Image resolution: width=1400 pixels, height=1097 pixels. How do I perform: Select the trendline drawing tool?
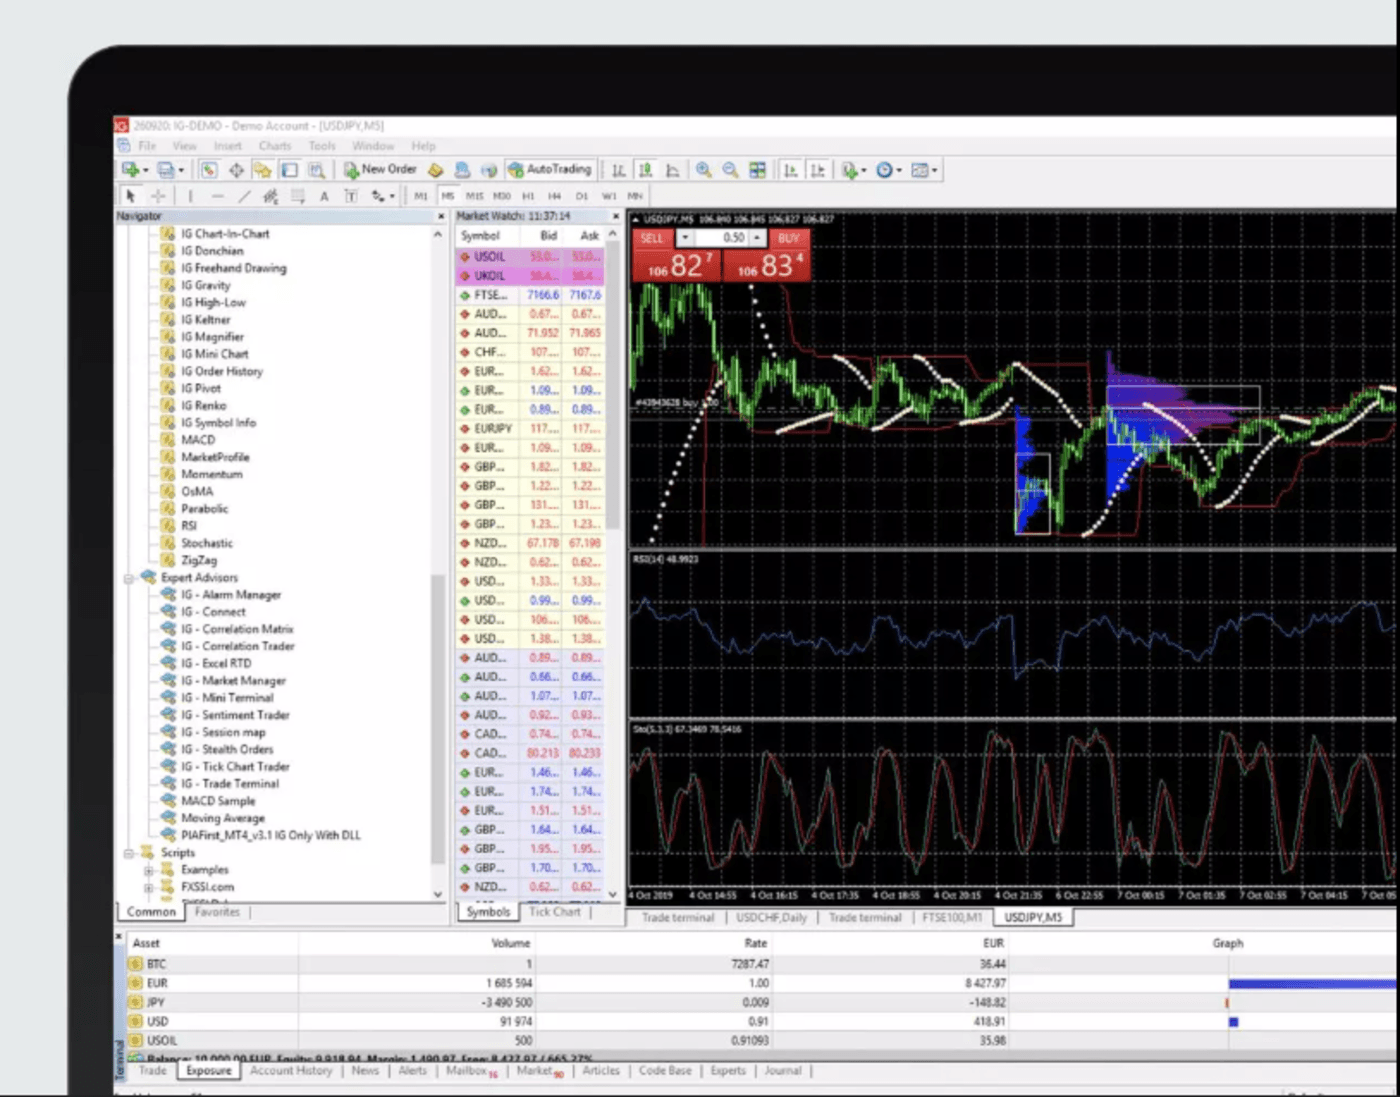[x=243, y=195]
